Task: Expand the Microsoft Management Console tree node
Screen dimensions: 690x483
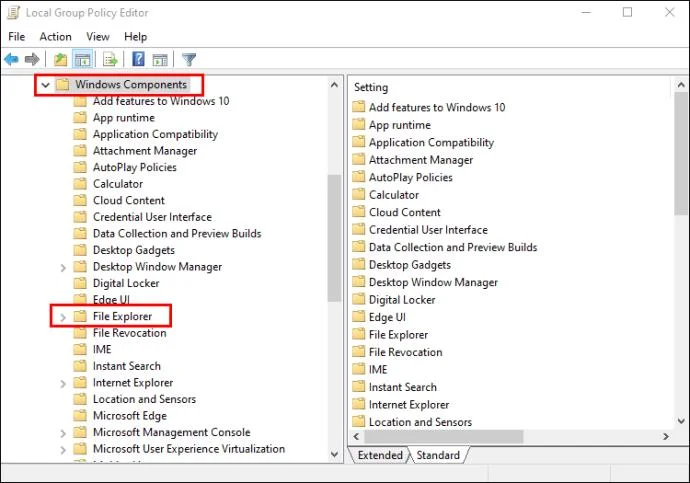Action: pos(63,433)
